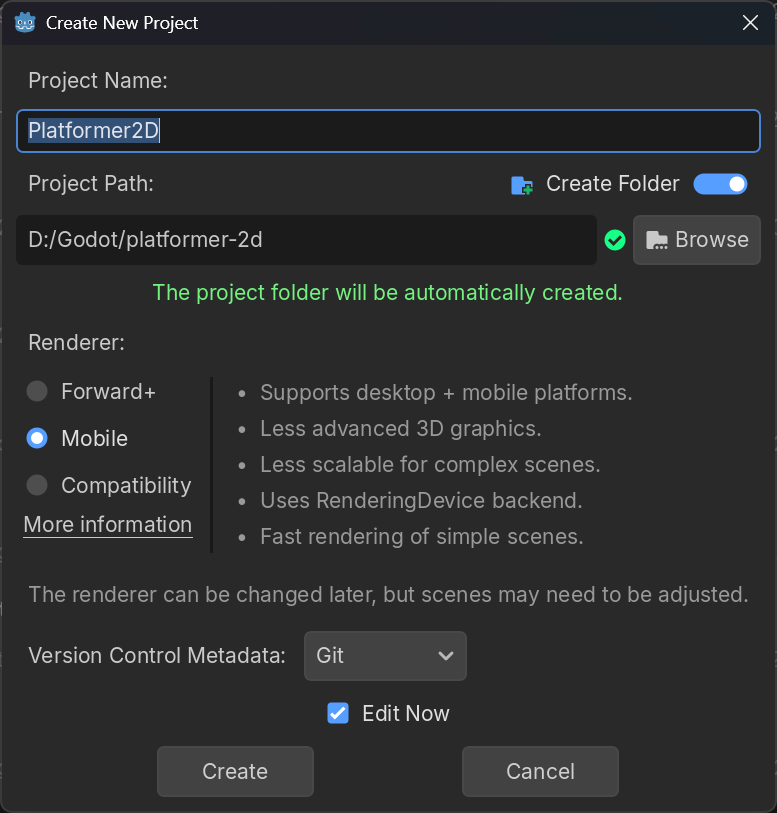Viewport: 777px width, 813px height.
Task: Click the folder icon on Browse button
Action: point(657,240)
